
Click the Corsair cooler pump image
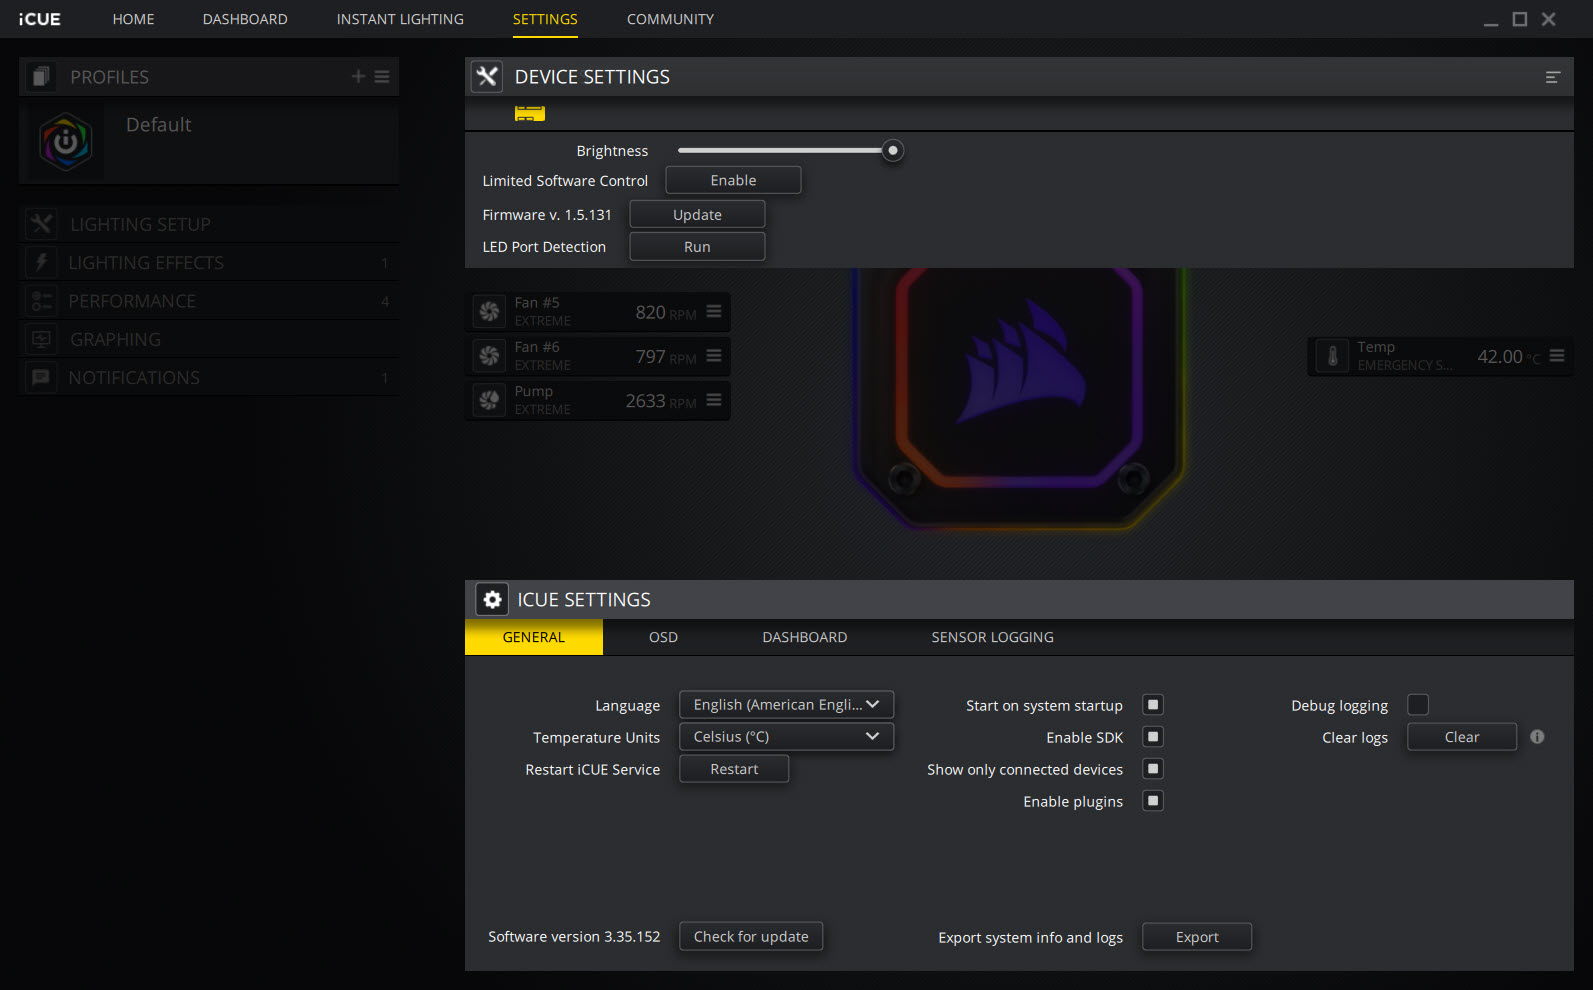1020,398
